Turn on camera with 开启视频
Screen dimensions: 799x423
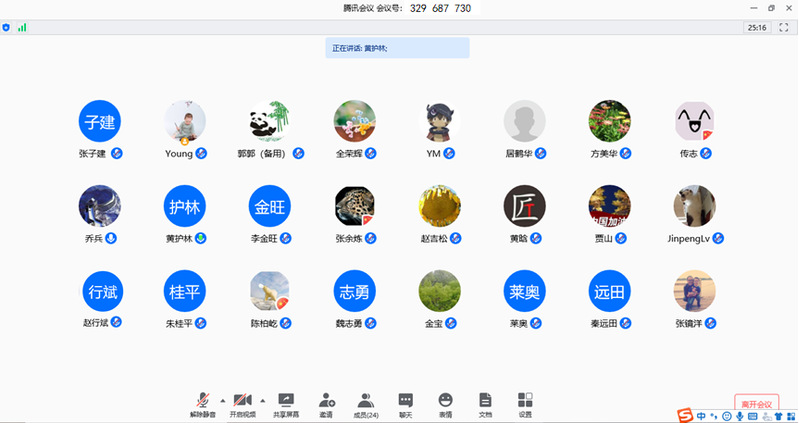pyautogui.click(x=243, y=402)
